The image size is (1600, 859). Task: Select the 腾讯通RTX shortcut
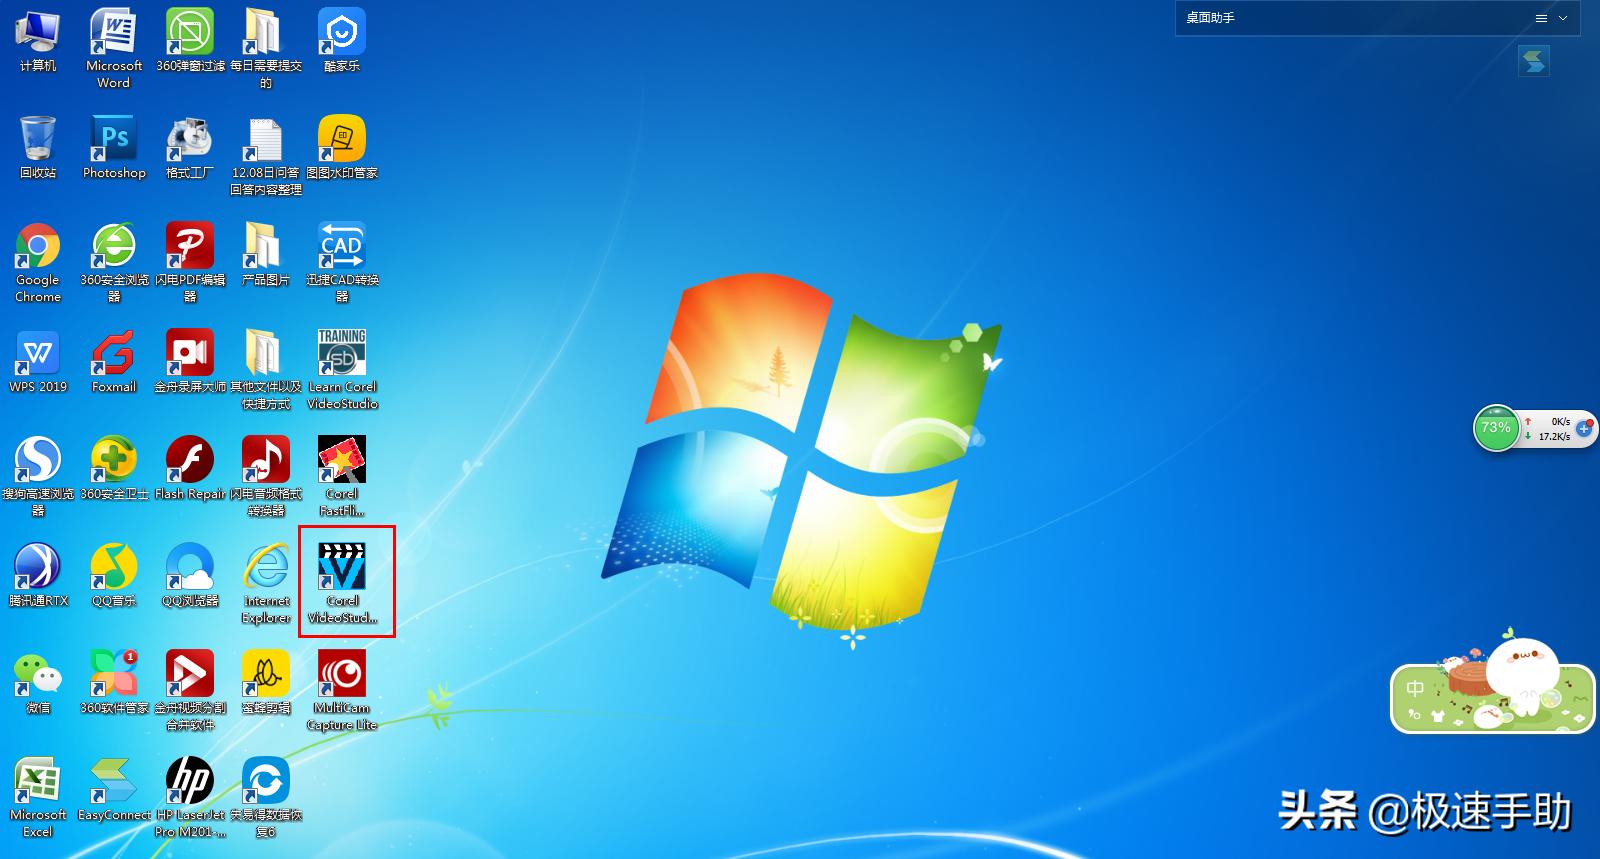point(38,576)
